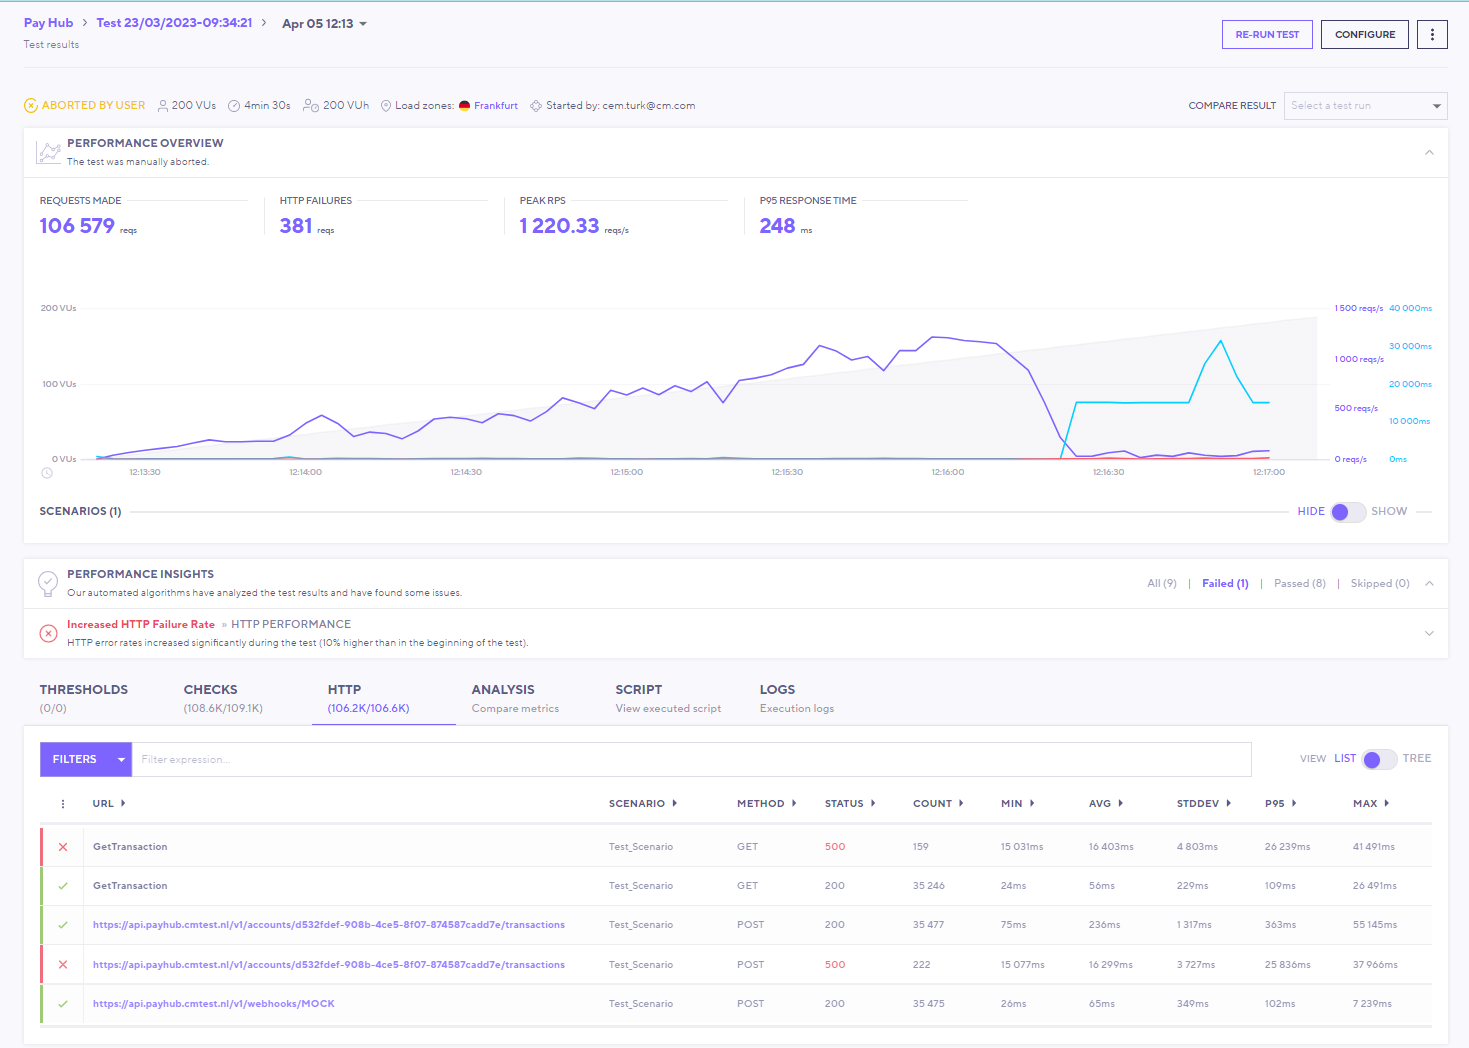Click in the Filter expression field
This screenshot has height=1048, width=1469.
tap(692, 760)
